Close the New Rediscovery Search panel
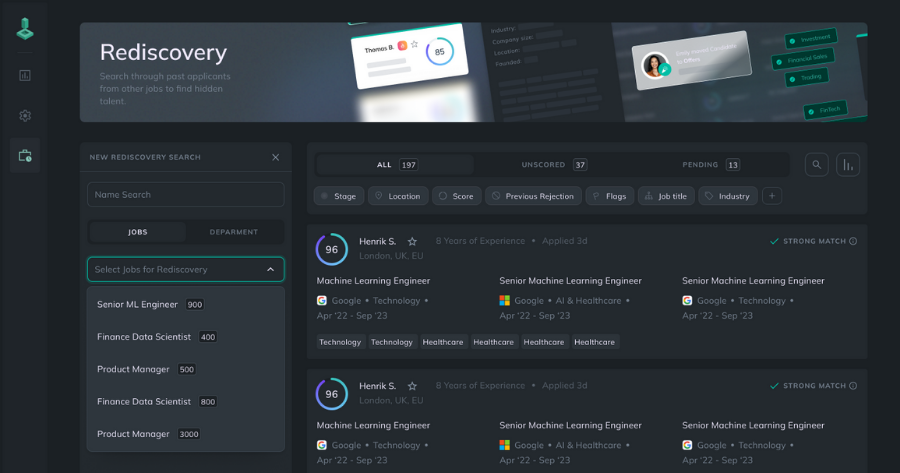The image size is (900, 473). (276, 157)
